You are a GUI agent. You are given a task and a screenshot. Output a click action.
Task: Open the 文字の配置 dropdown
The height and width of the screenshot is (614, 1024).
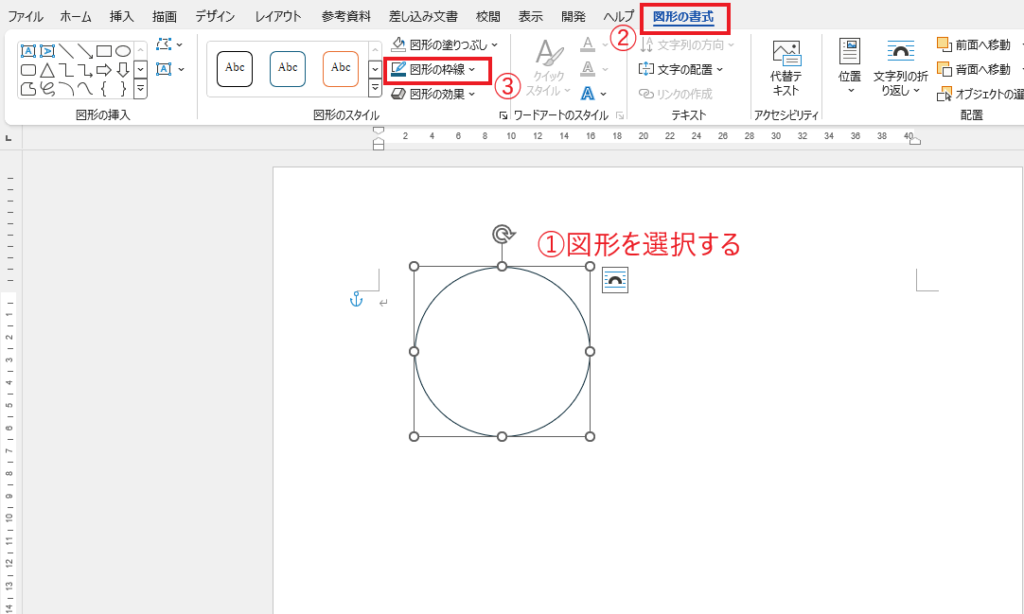[680, 69]
